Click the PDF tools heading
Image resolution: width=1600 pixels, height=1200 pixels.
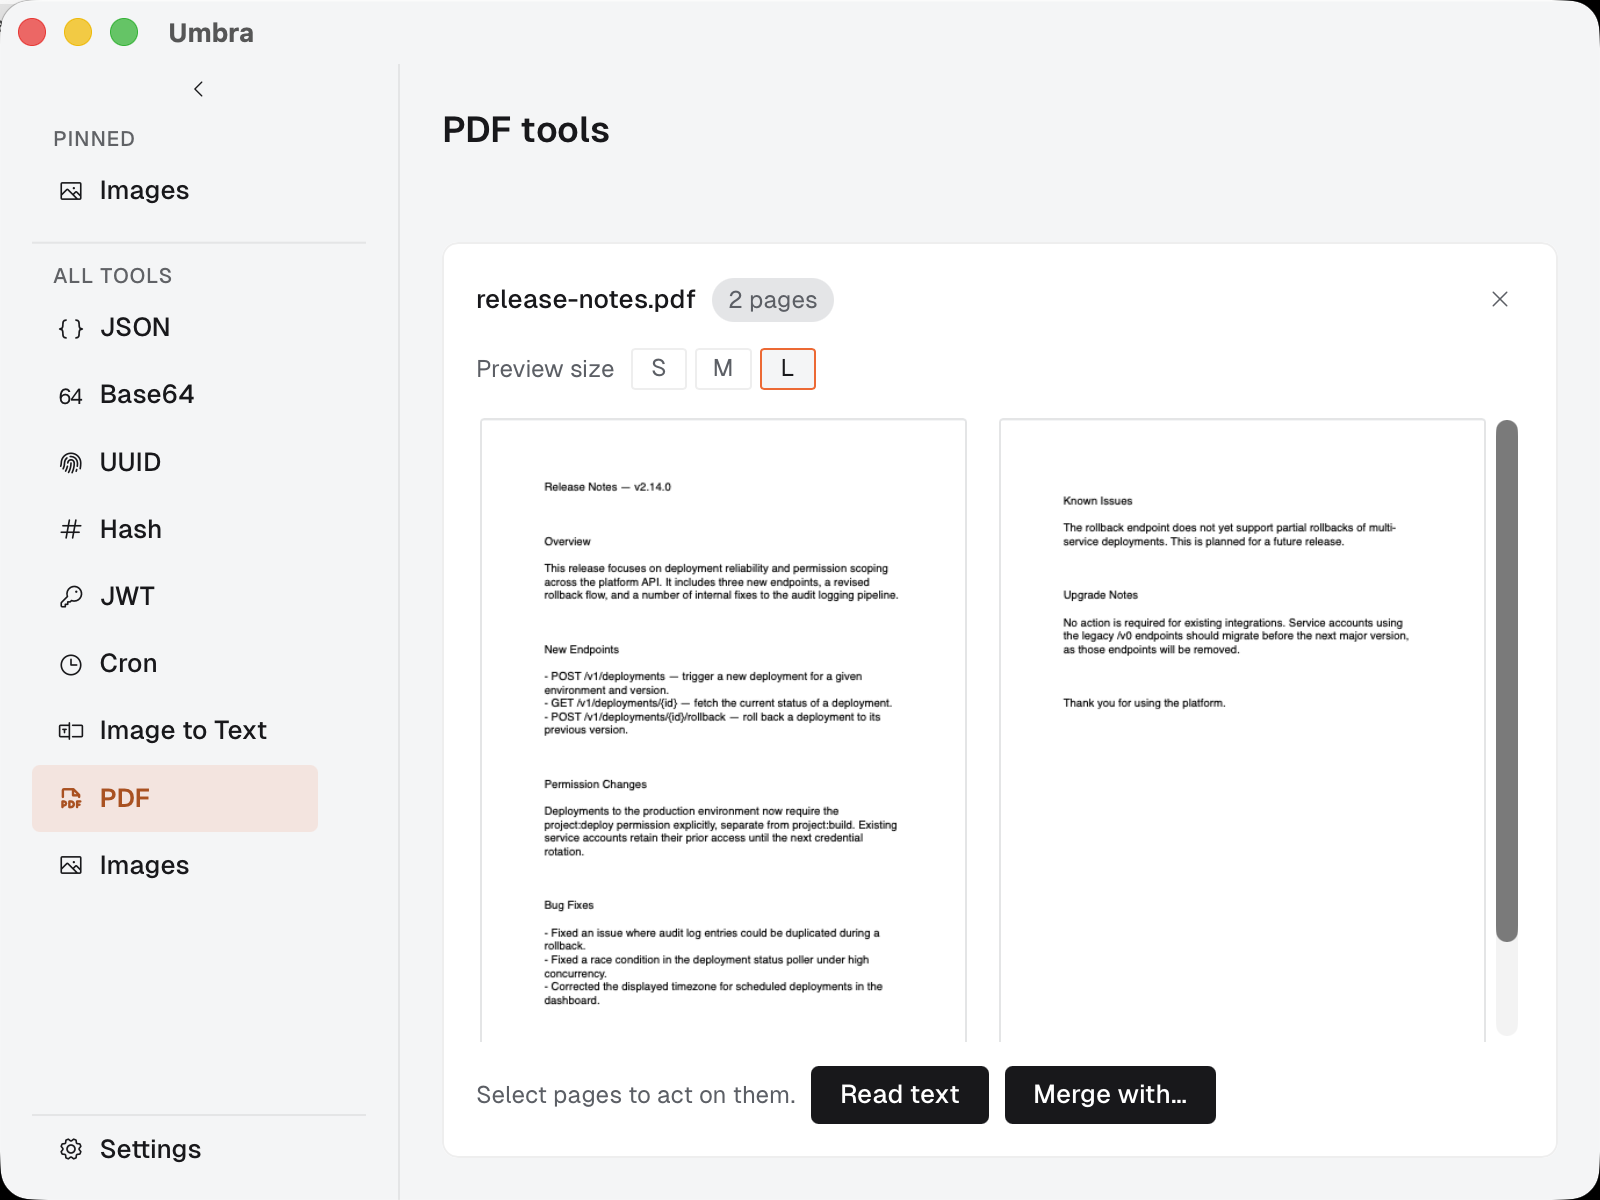[526, 130]
